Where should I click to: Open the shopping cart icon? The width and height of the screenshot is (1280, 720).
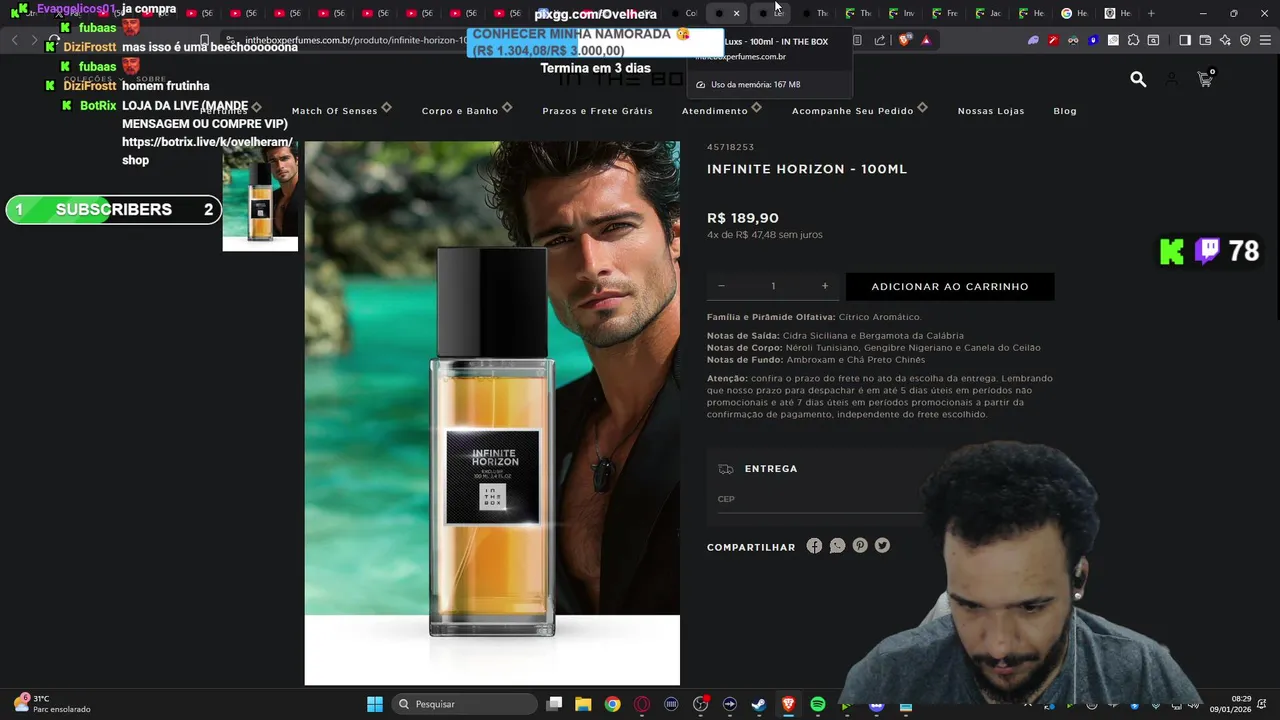1204,79
